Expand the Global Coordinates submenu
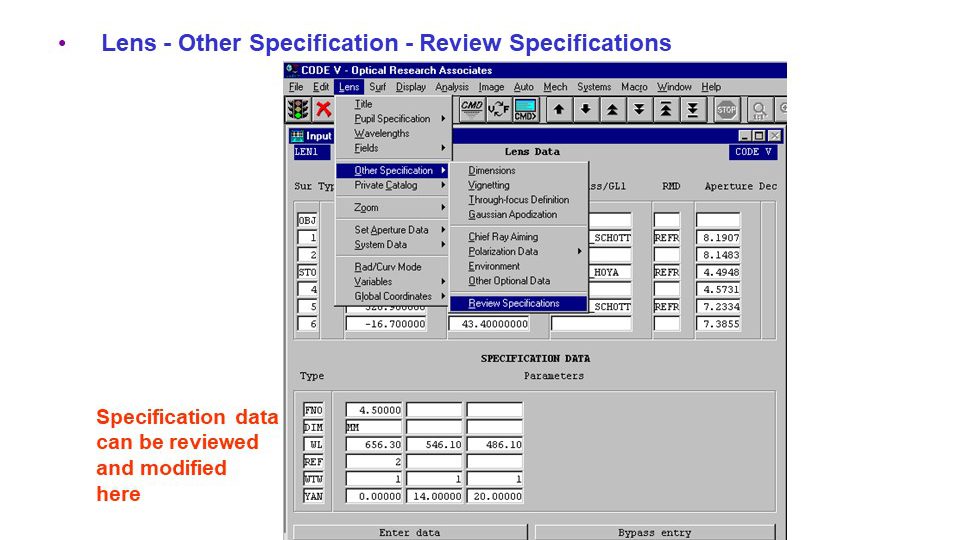Viewport: 960px width, 540px height. (392, 296)
